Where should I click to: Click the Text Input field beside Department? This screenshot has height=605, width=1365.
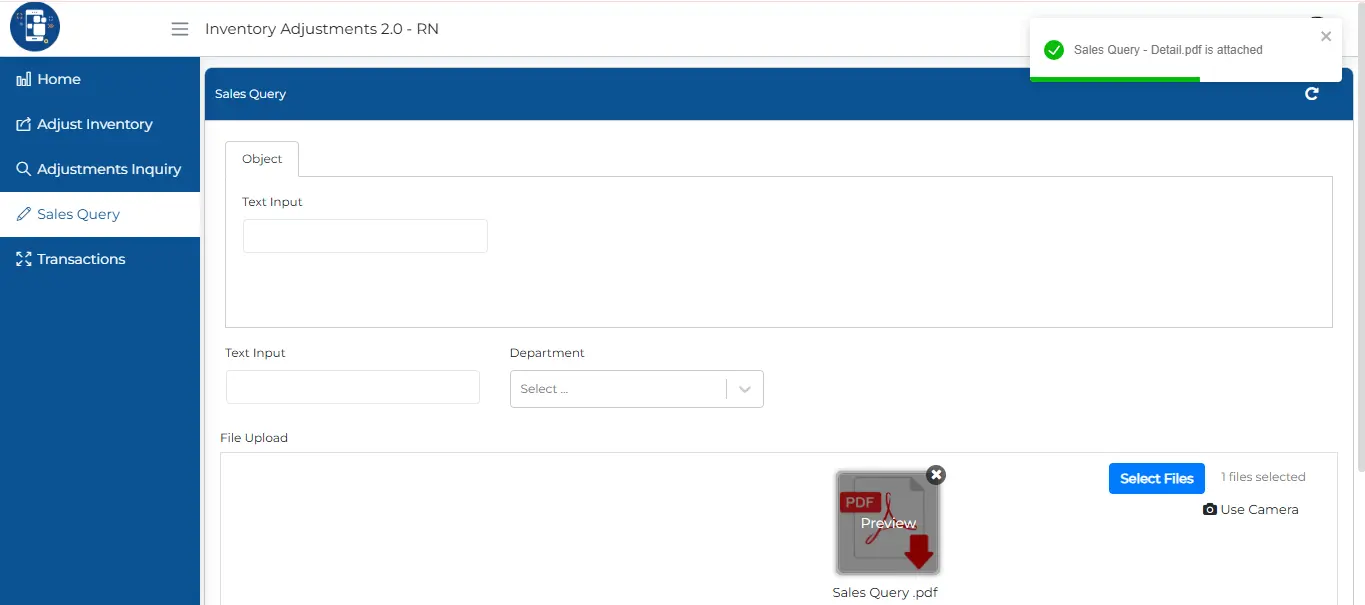(352, 387)
